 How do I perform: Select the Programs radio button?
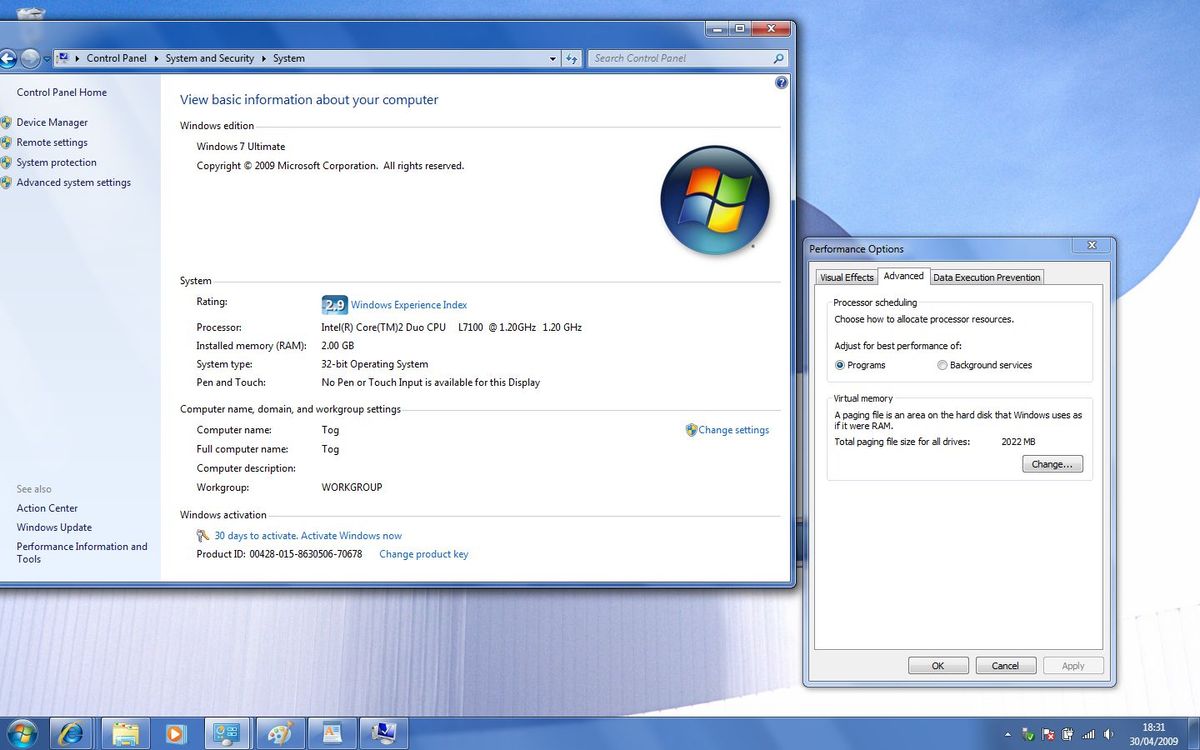tap(840, 365)
